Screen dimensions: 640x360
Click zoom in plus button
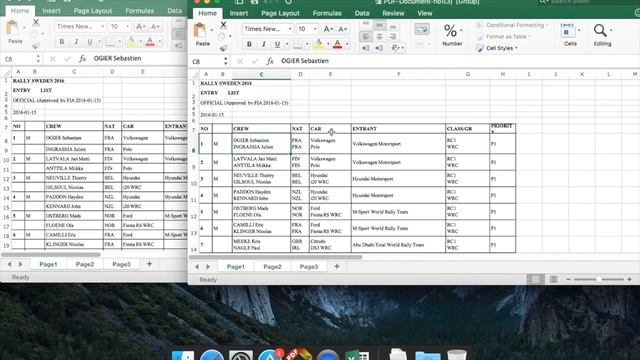tap(629, 280)
